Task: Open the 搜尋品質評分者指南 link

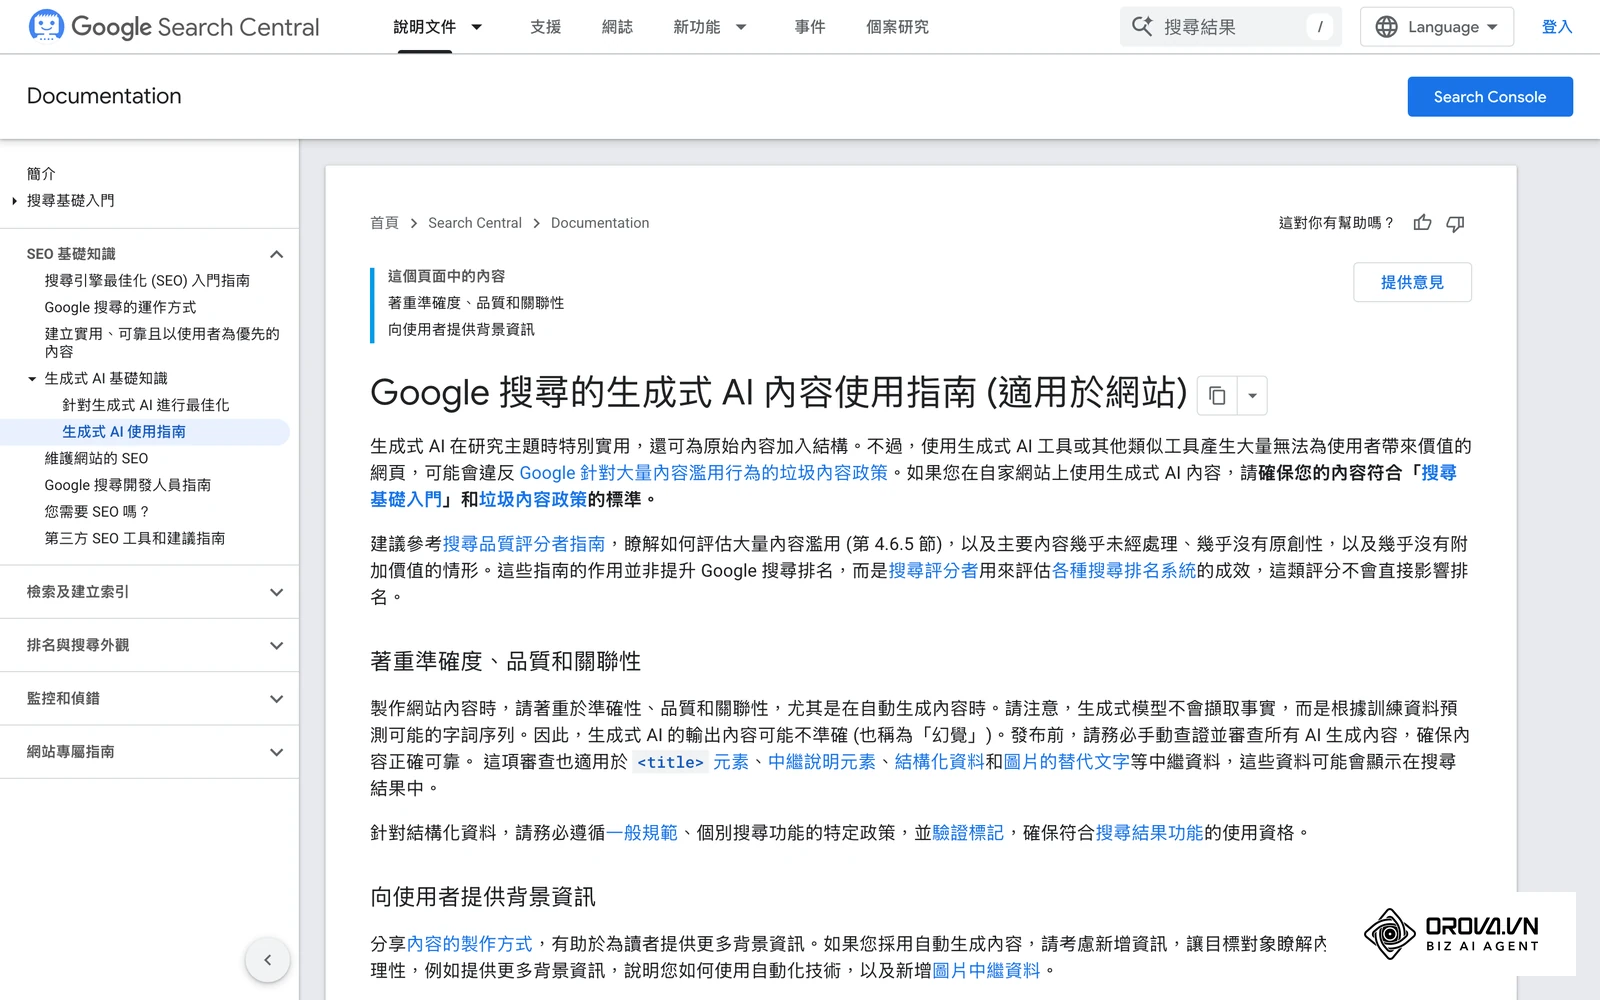Action: (524, 544)
